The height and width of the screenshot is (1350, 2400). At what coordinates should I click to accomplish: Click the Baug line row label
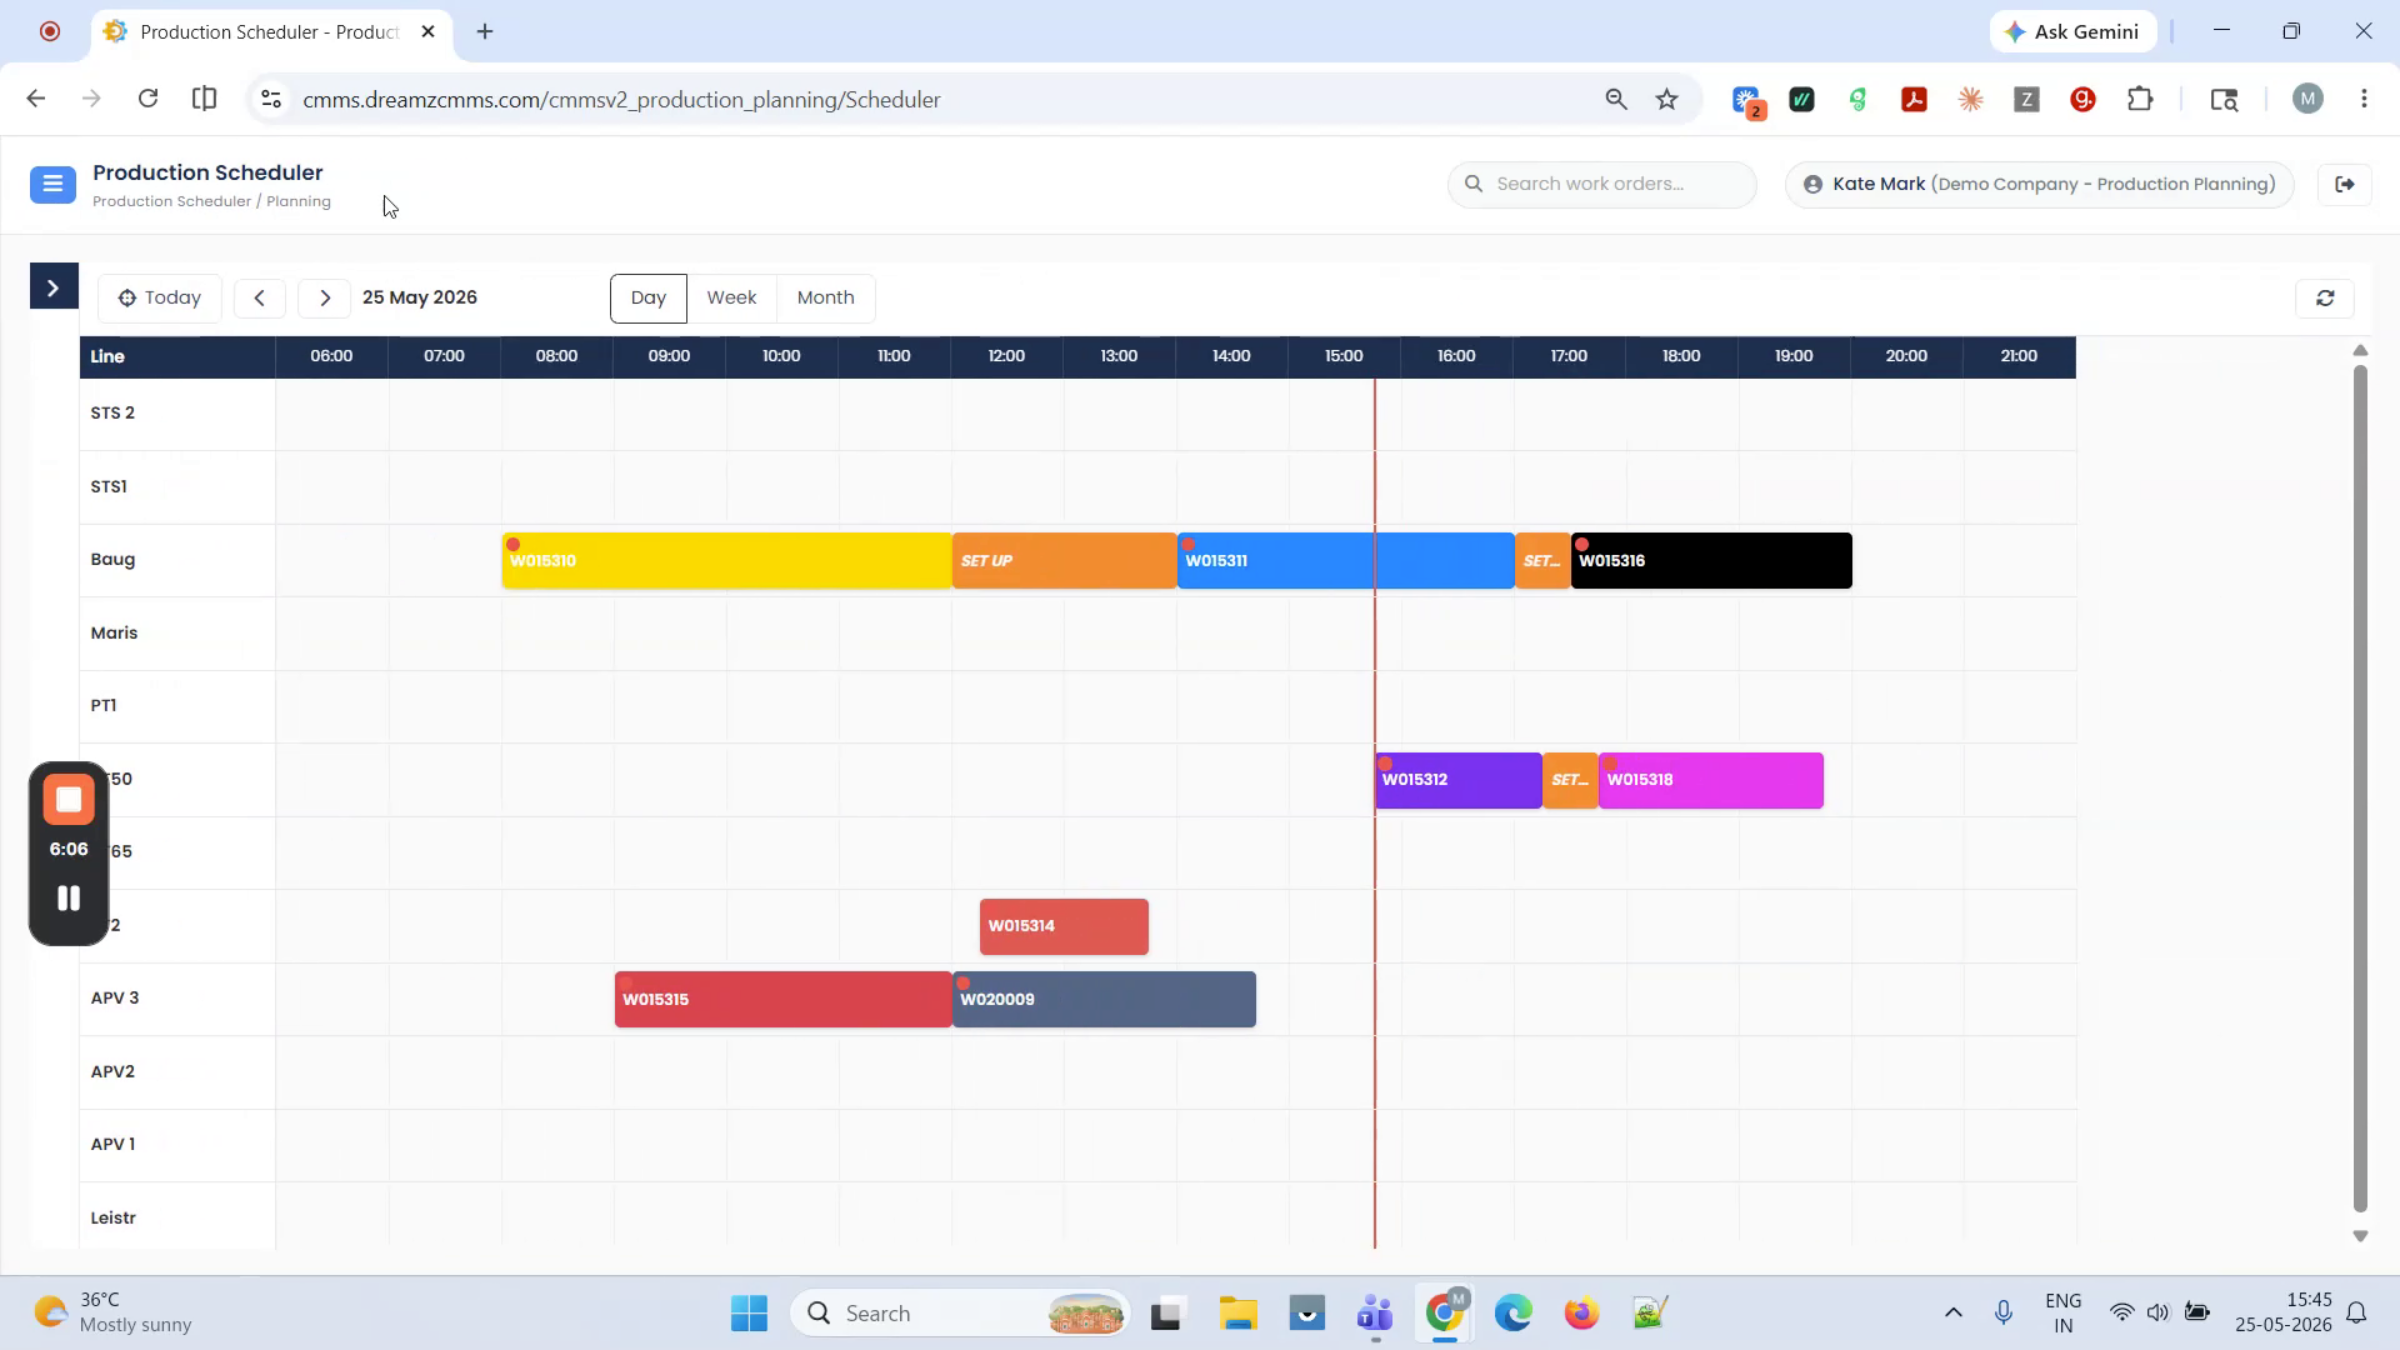tap(113, 560)
